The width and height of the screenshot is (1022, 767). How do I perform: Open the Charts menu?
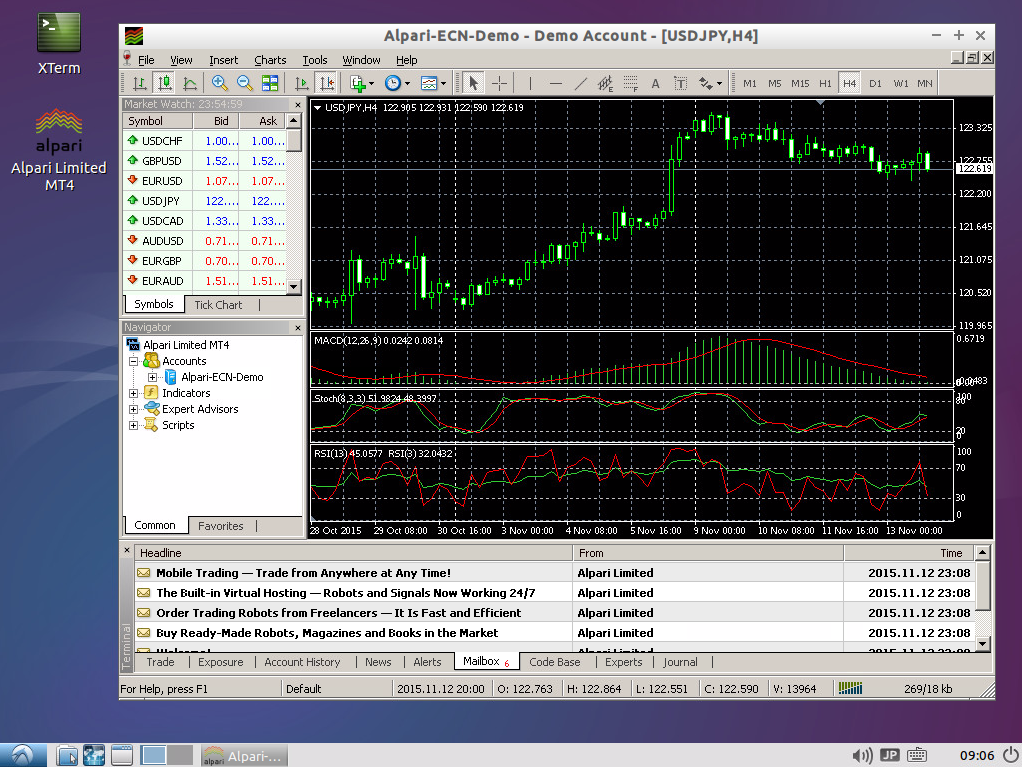[270, 60]
